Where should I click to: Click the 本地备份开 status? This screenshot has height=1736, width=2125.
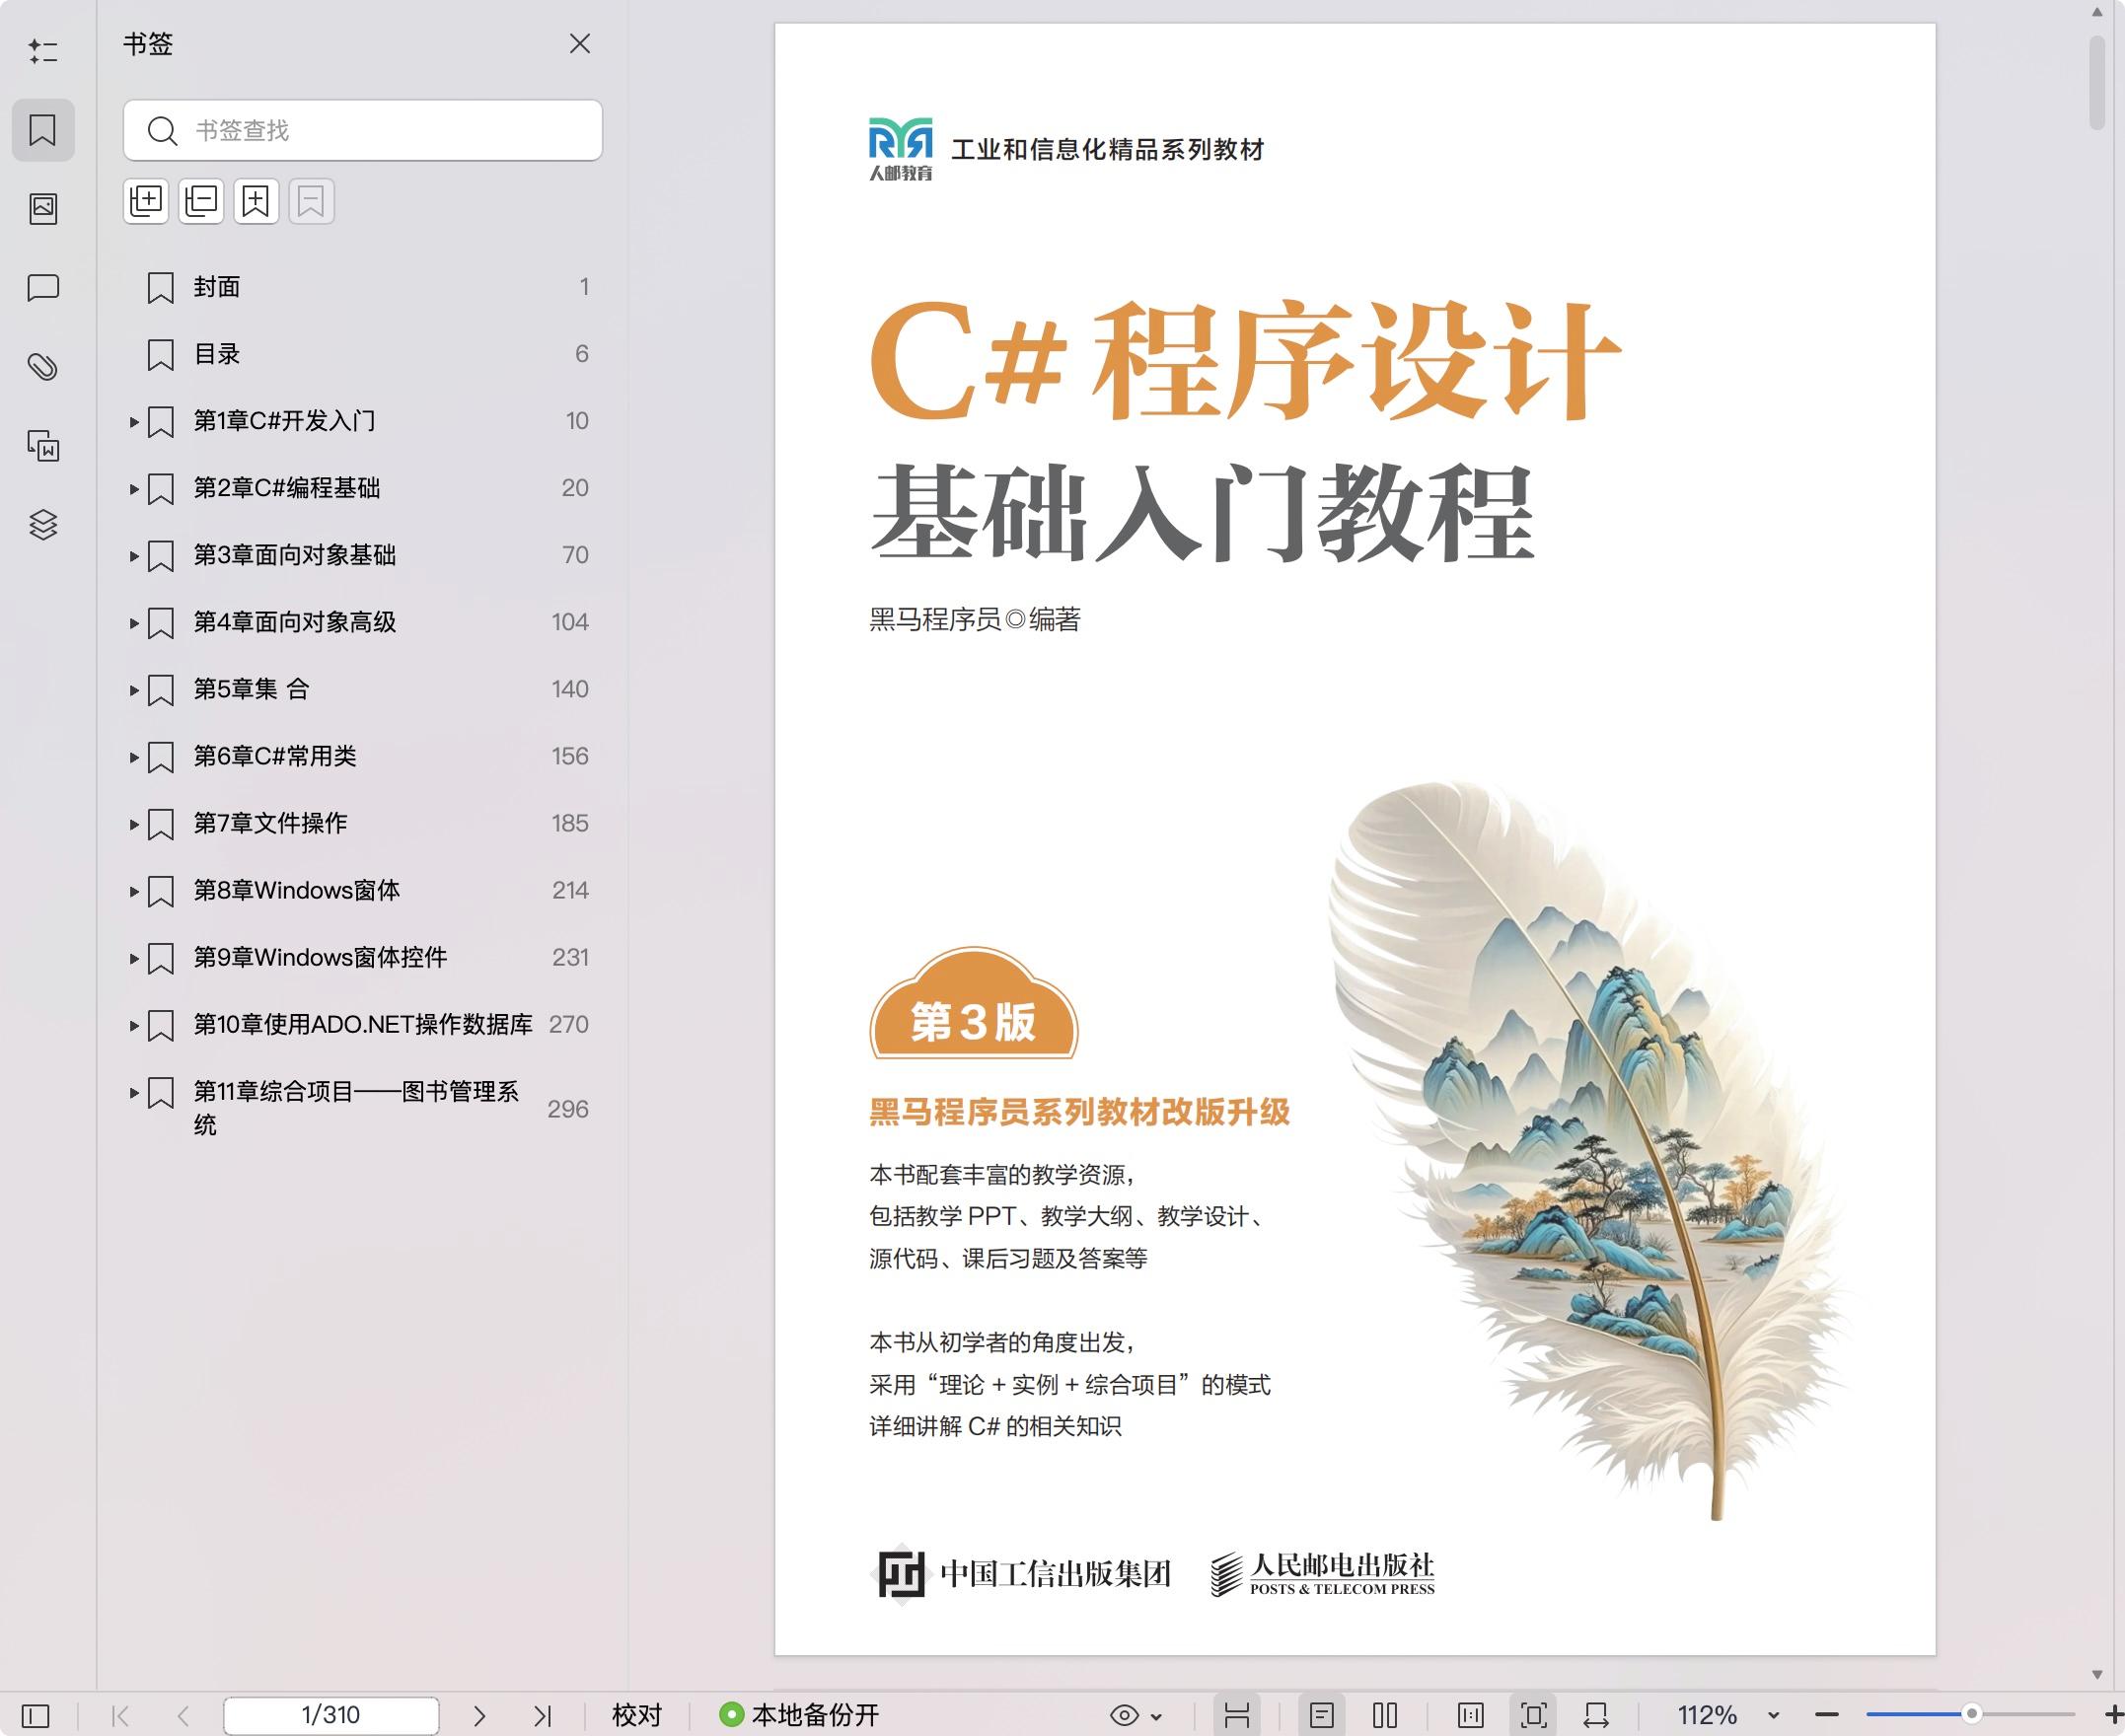click(799, 1716)
